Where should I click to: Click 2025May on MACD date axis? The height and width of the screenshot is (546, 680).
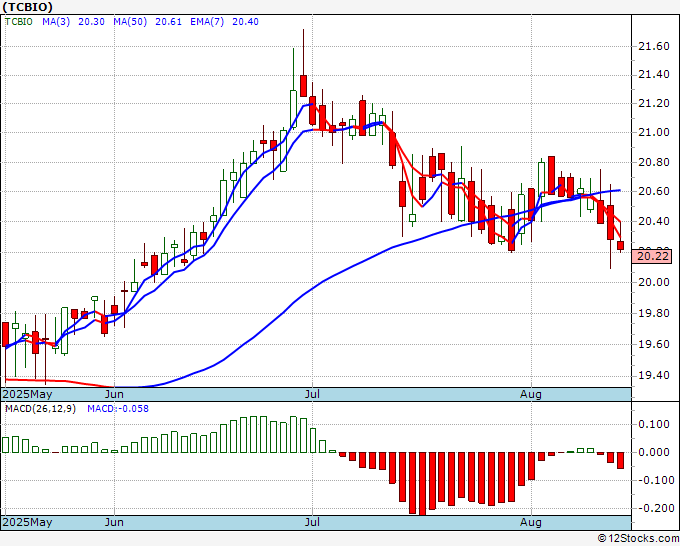[27, 522]
